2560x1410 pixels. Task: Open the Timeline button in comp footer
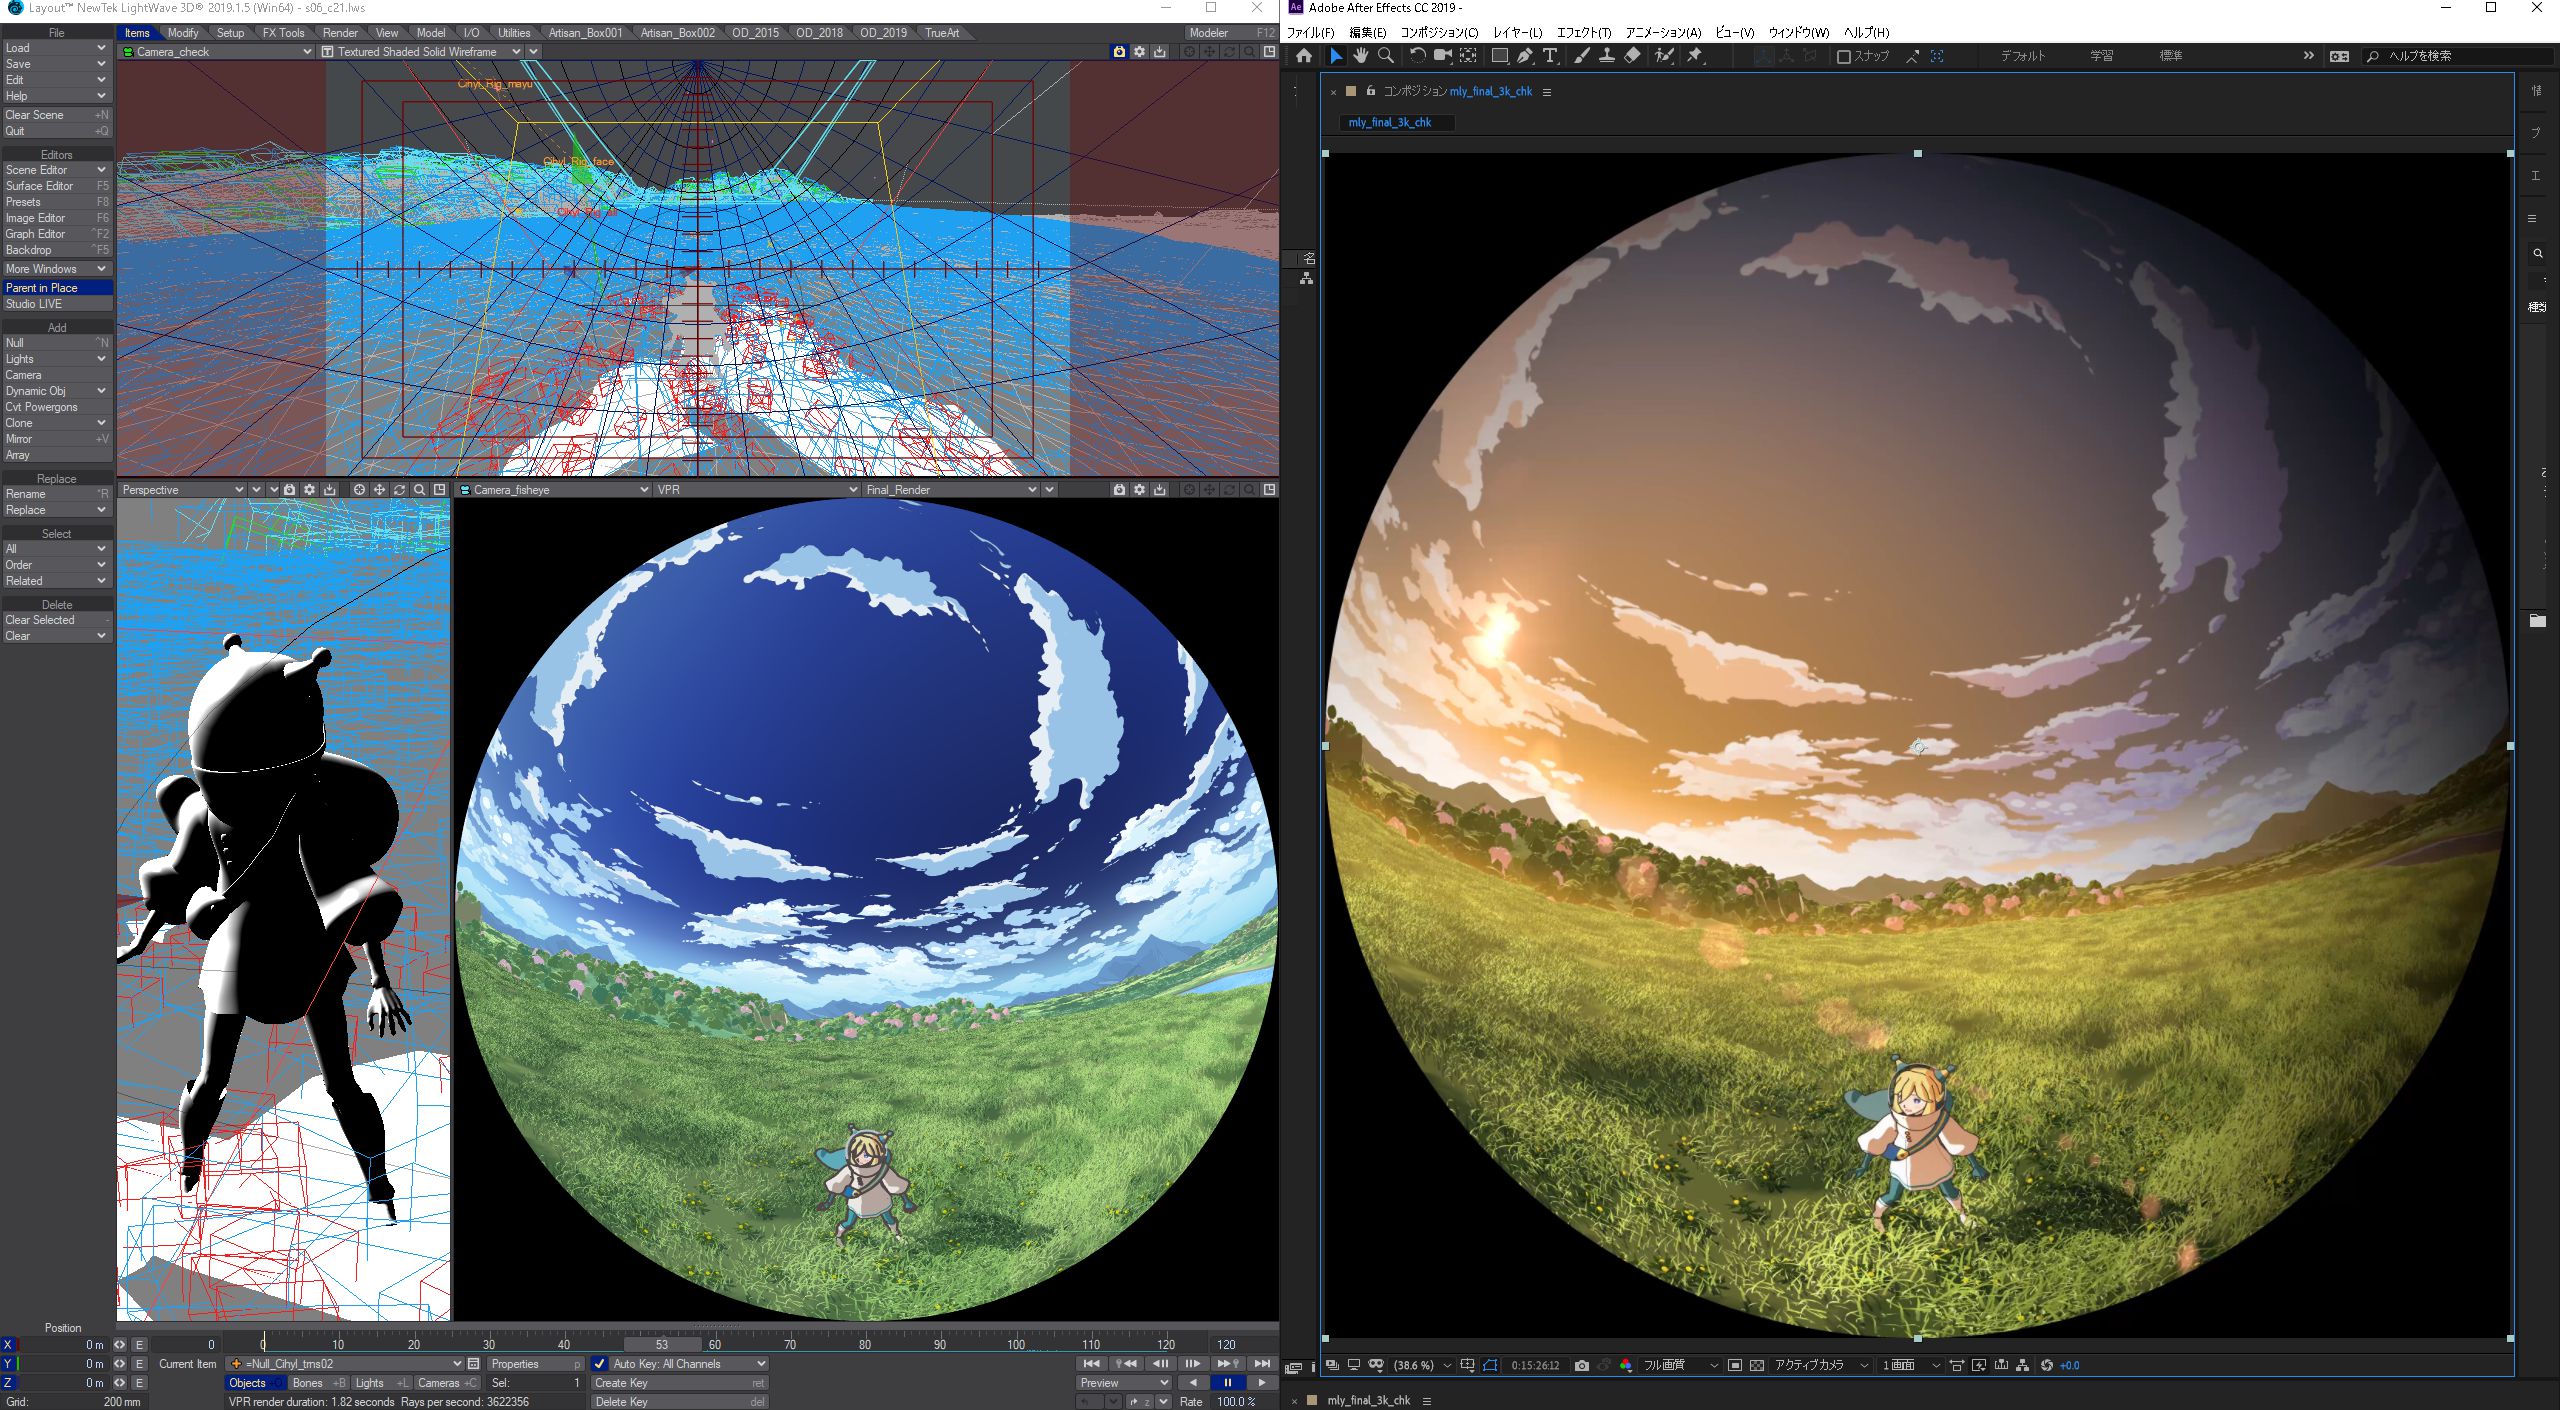coord(2001,1365)
